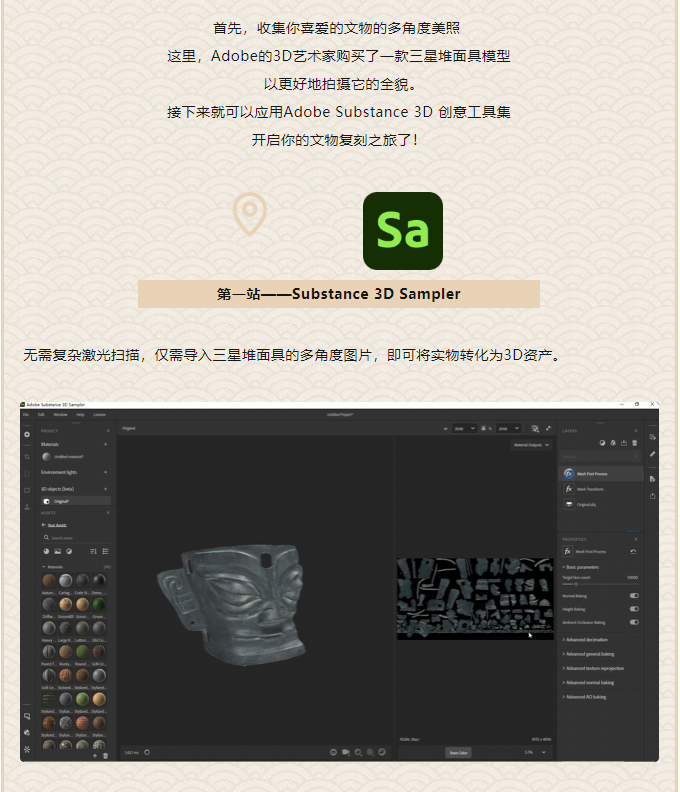The height and width of the screenshot is (792, 680).
Task: Select the Original viewport tab
Action: [x=129, y=428]
